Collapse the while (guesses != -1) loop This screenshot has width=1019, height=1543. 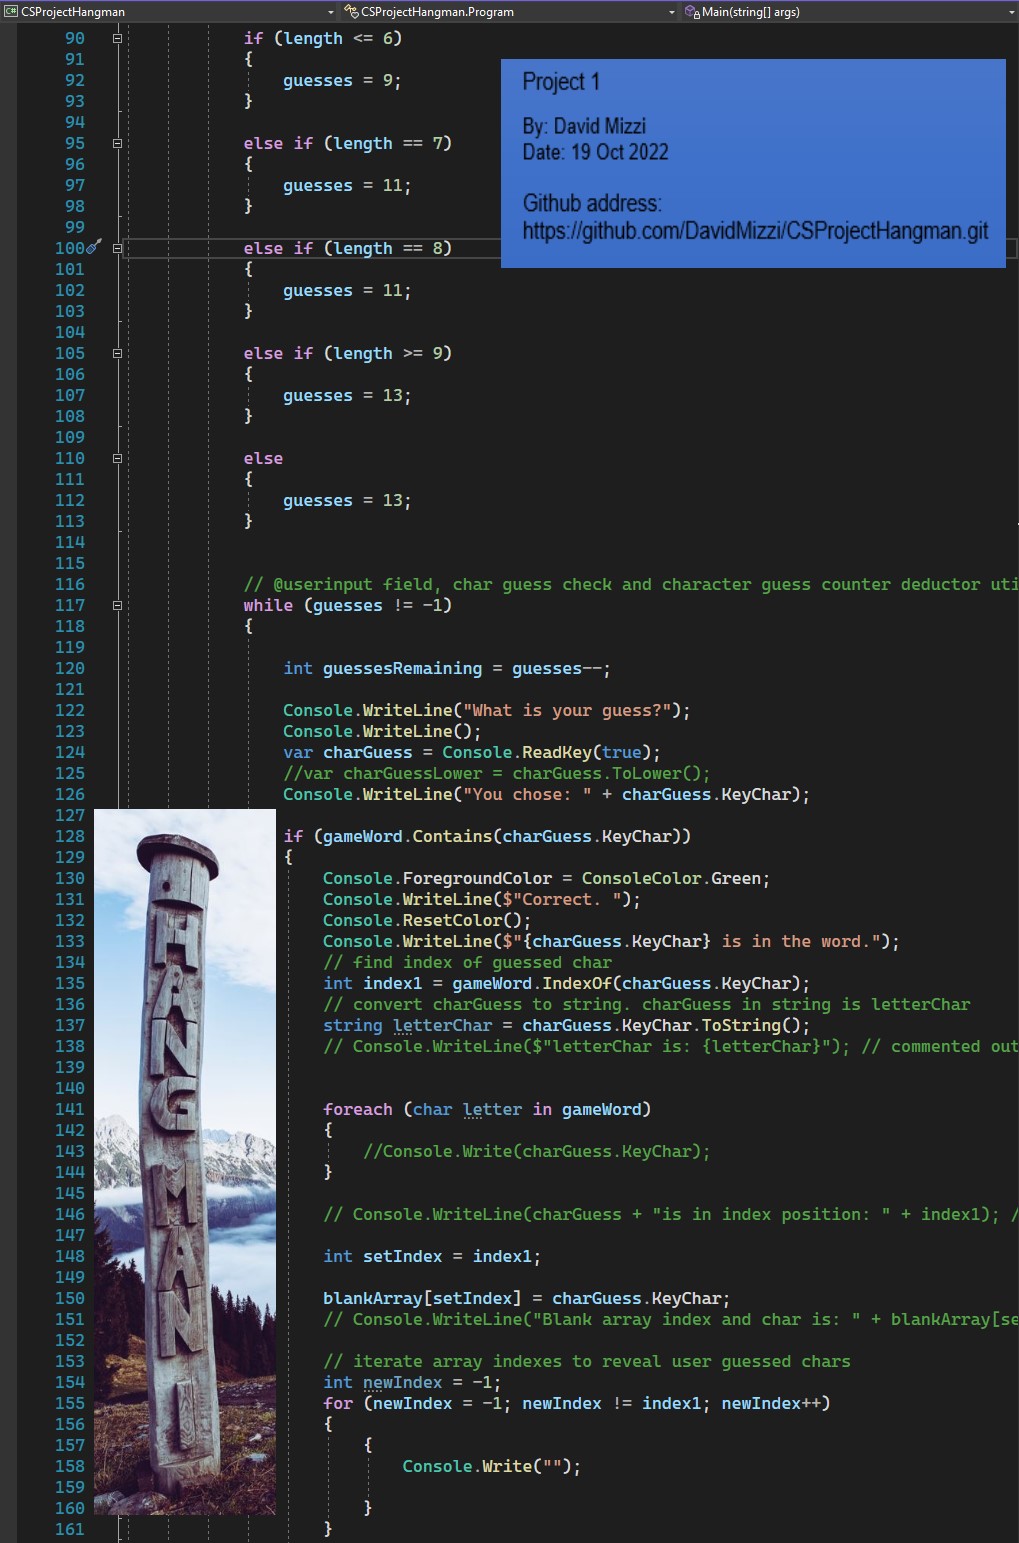point(115,605)
